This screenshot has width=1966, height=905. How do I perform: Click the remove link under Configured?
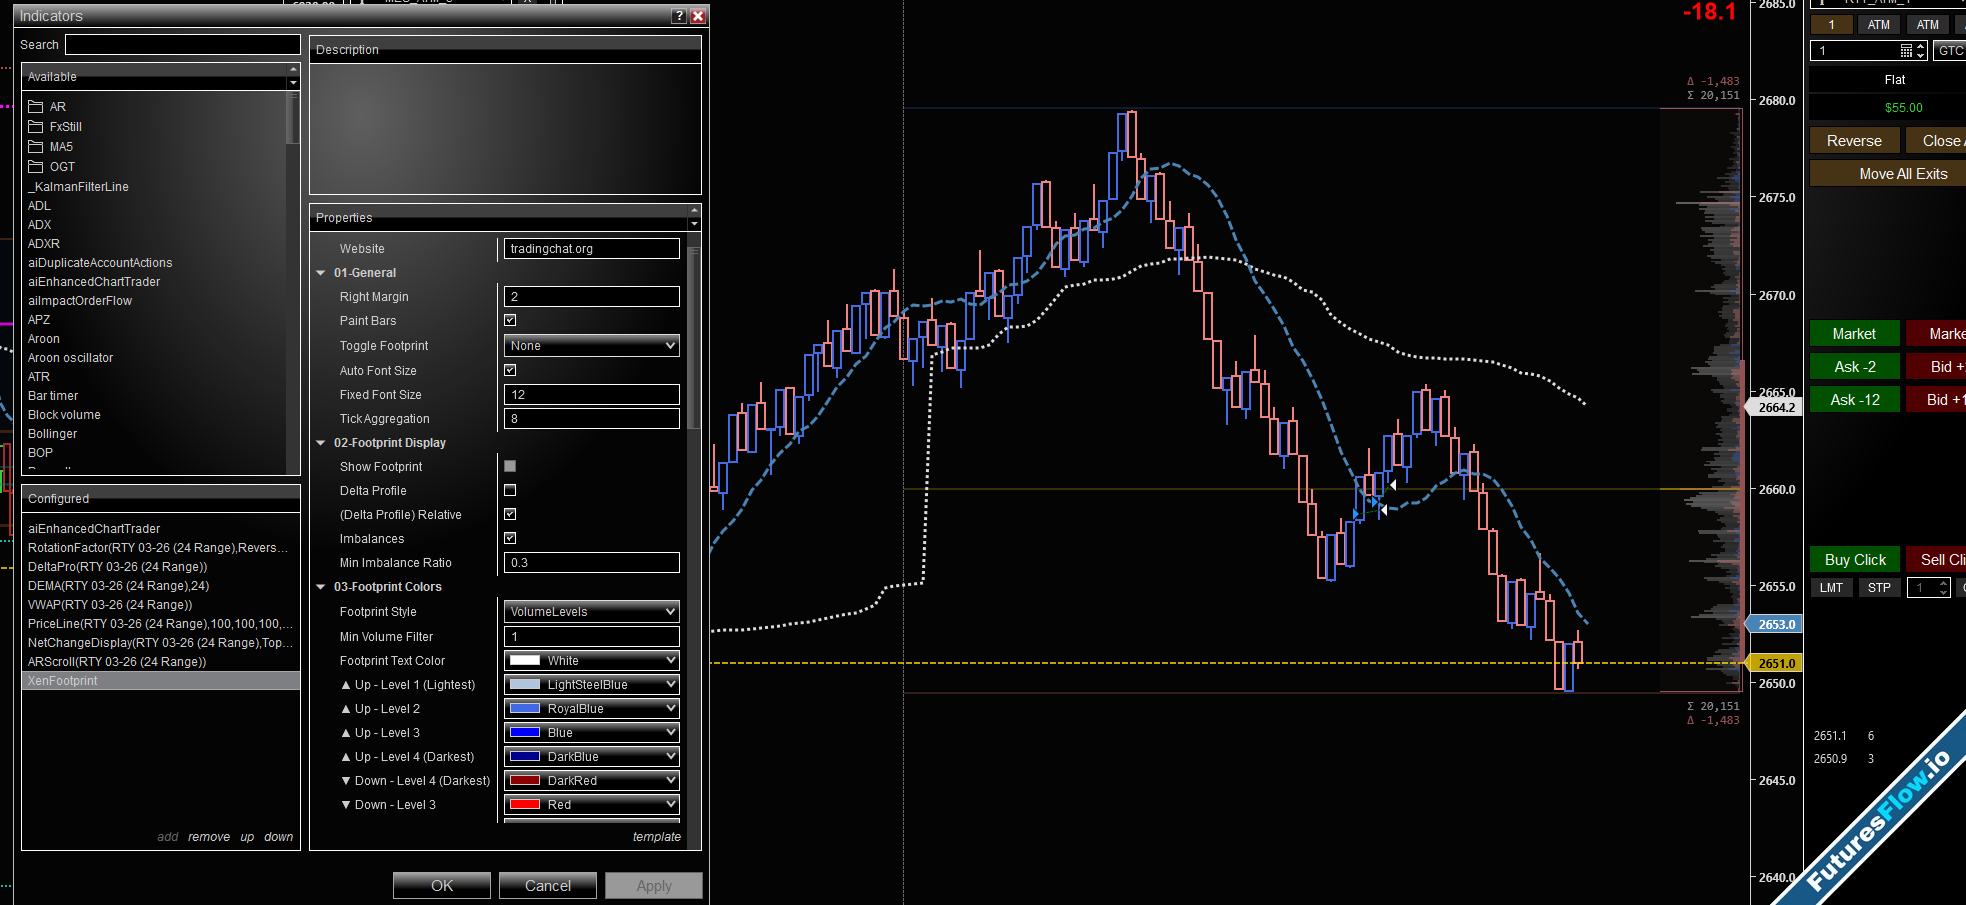(x=208, y=837)
